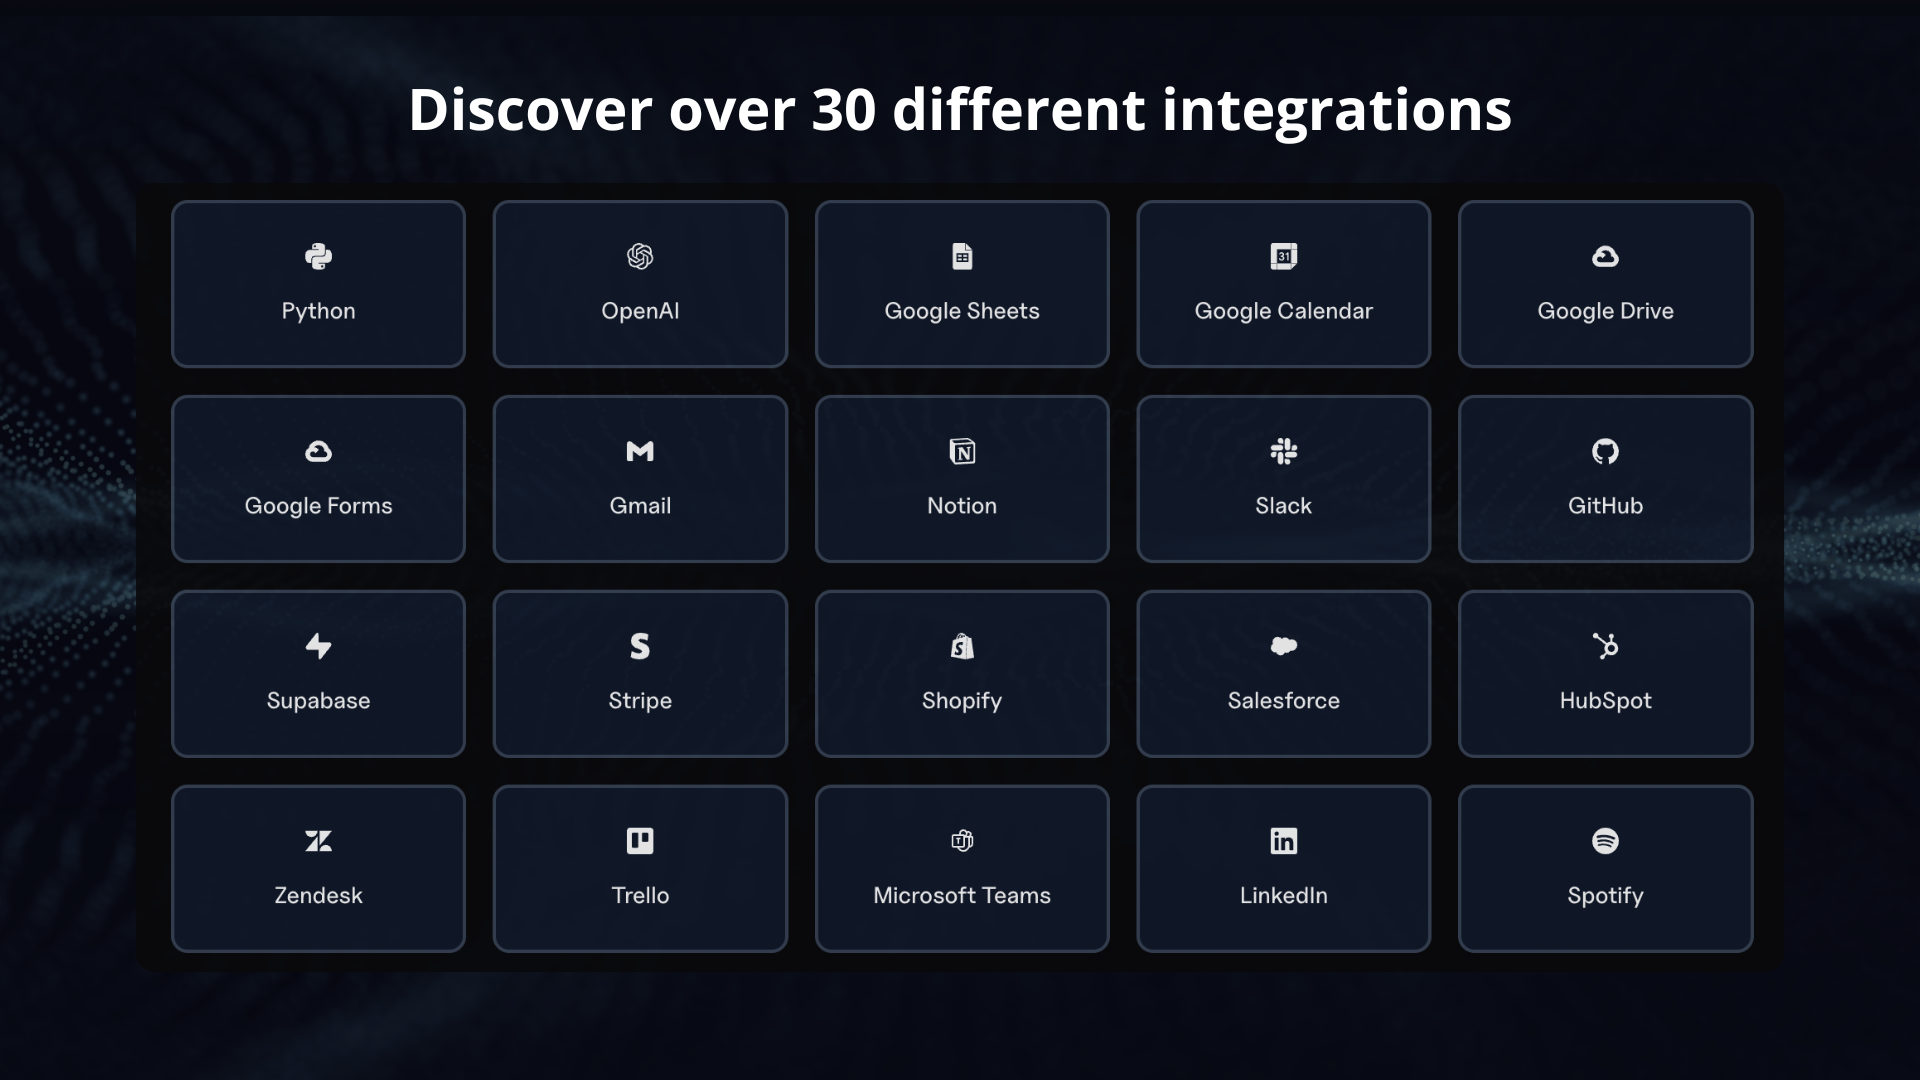
Task: Select the Spotify label text
Action: (x=1605, y=896)
